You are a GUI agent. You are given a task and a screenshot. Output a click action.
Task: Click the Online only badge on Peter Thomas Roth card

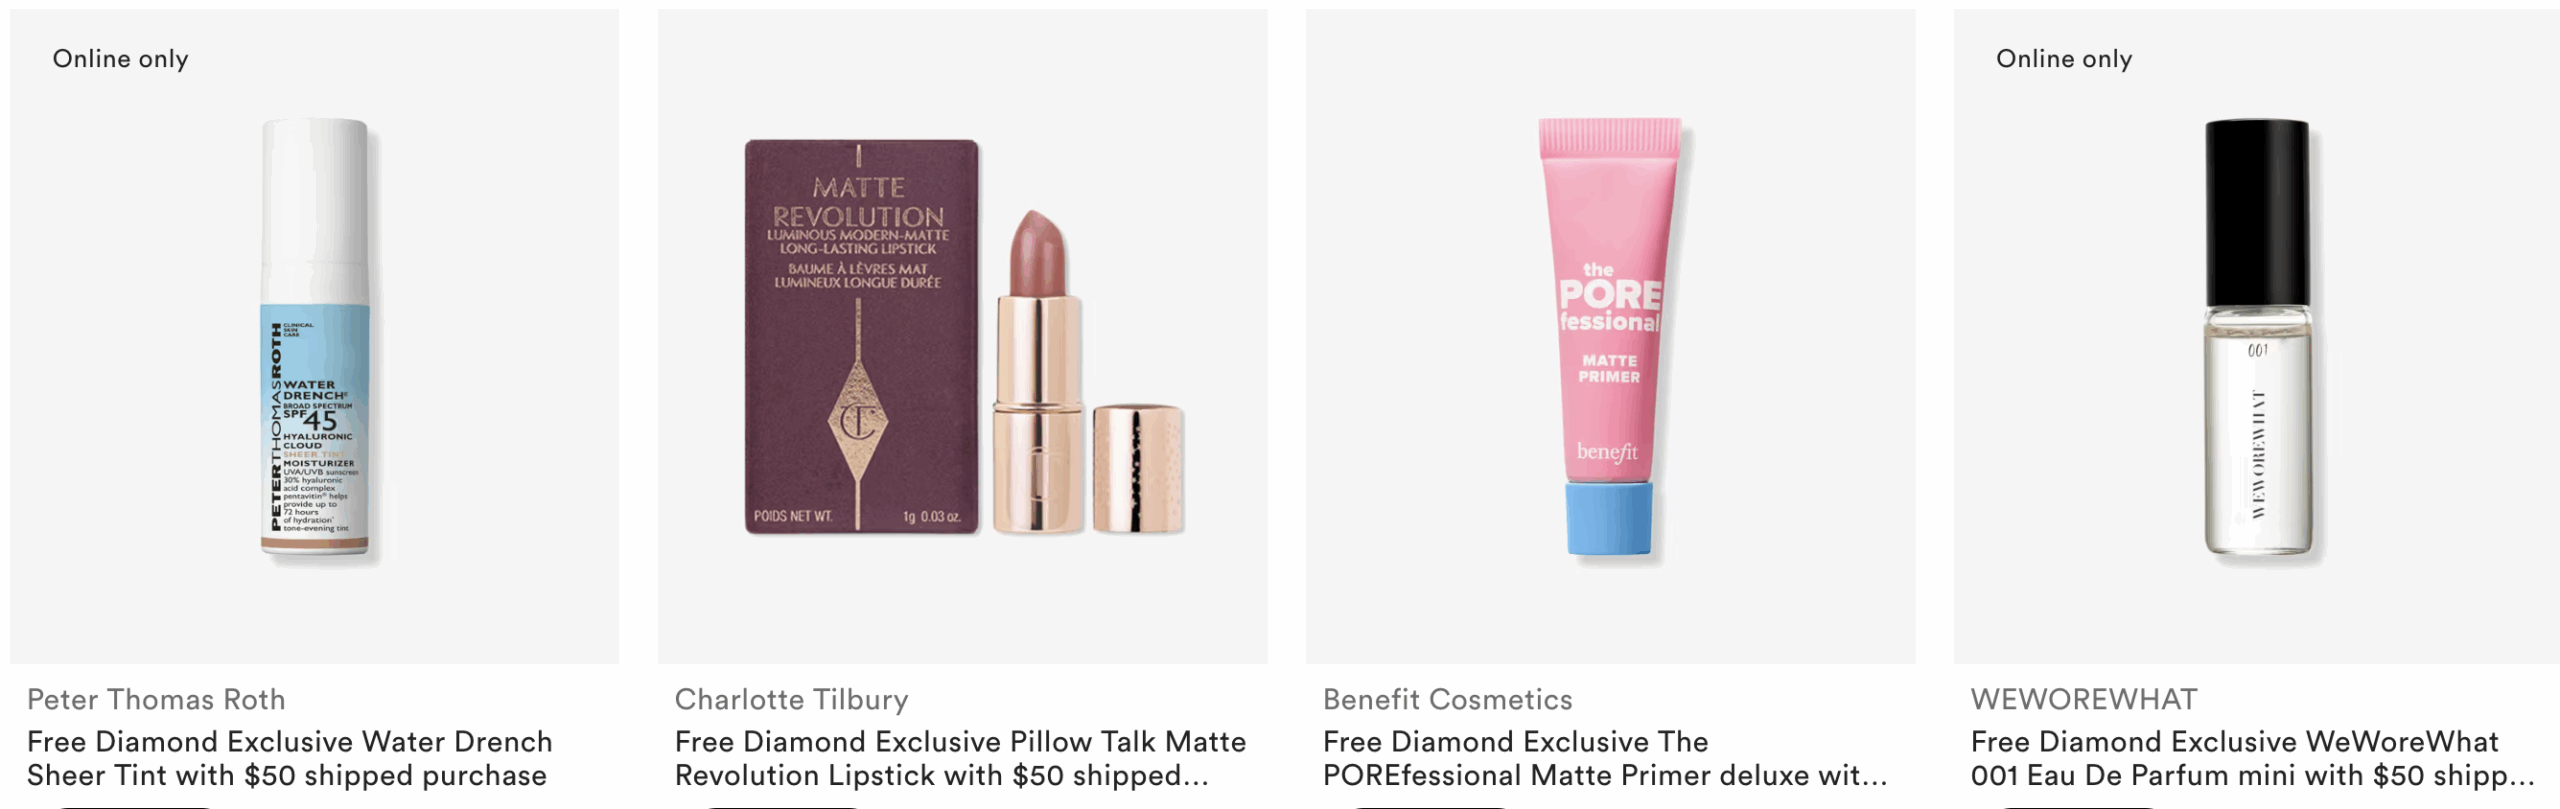[x=120, y=59]
